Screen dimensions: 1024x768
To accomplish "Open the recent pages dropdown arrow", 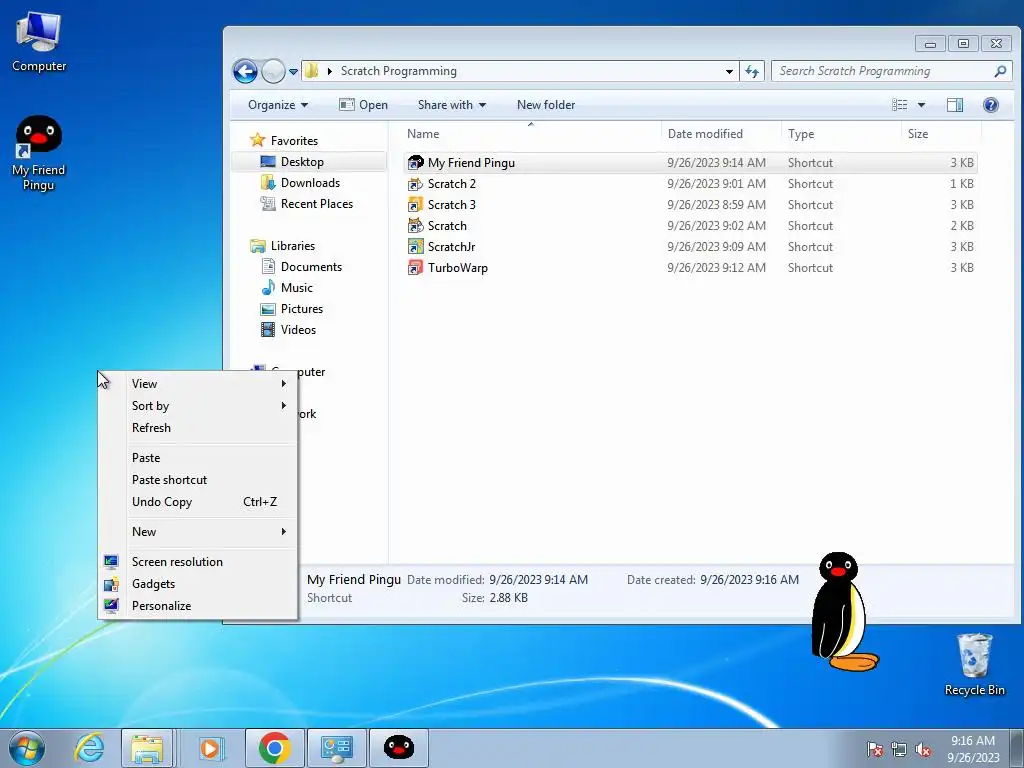I will coord(293,72).
